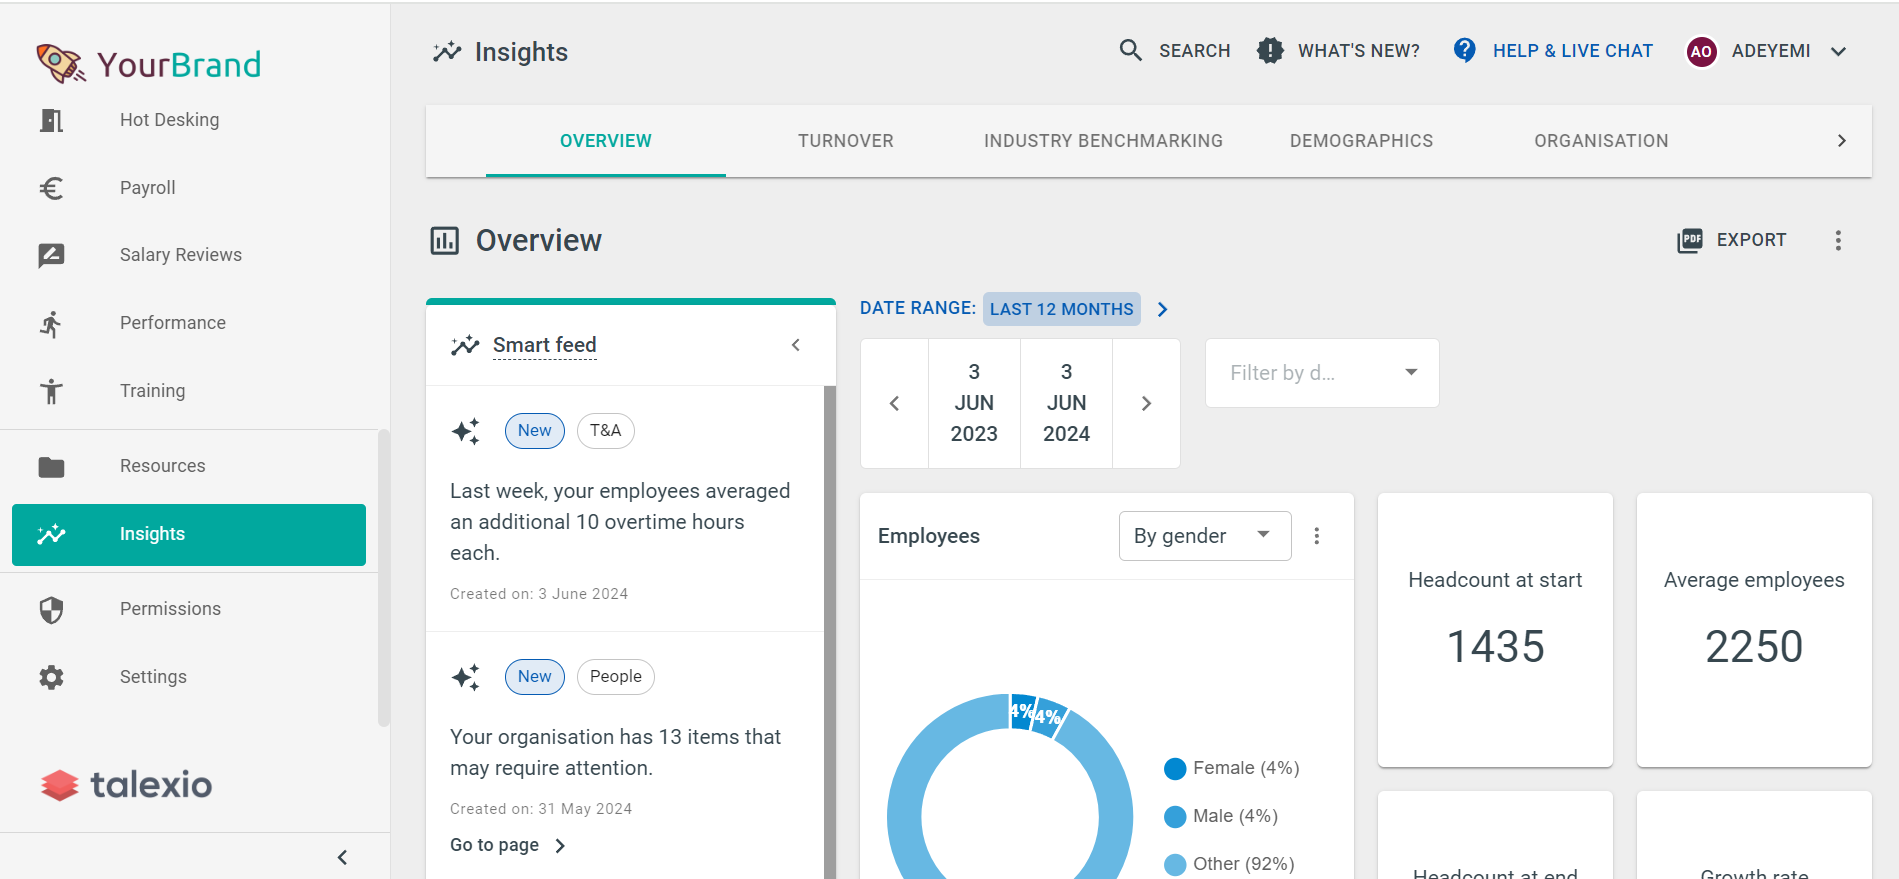Open the Industry Benchmarking tab
This screenshot has width=1899, height=879.
(1103, 141)
